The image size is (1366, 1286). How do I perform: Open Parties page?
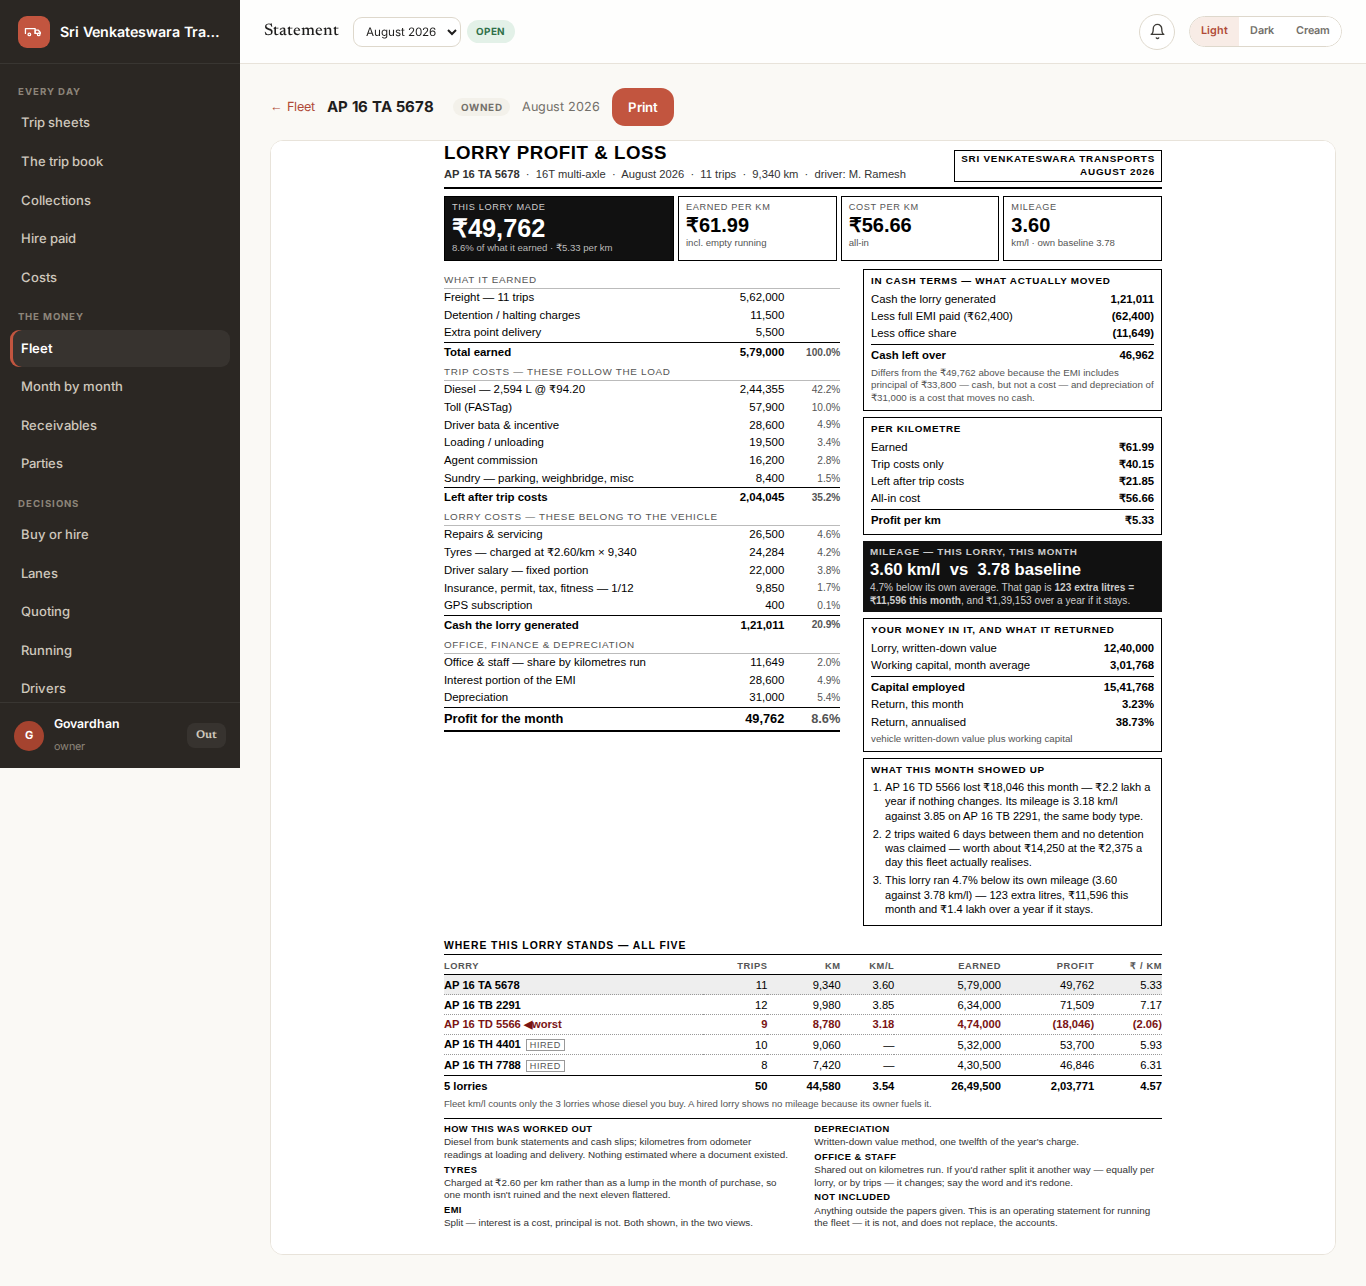tap(120, 464)
